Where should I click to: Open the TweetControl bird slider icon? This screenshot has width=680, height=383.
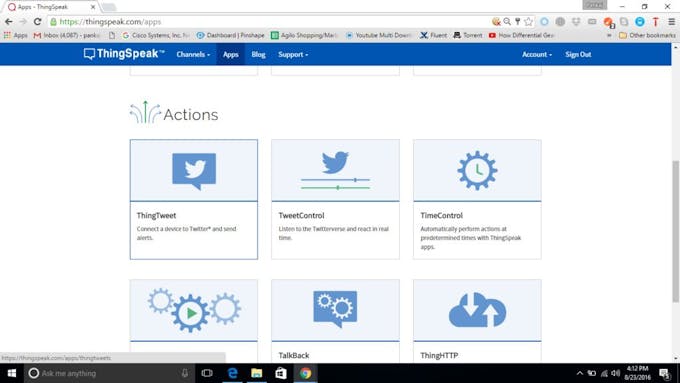(335, 170)
